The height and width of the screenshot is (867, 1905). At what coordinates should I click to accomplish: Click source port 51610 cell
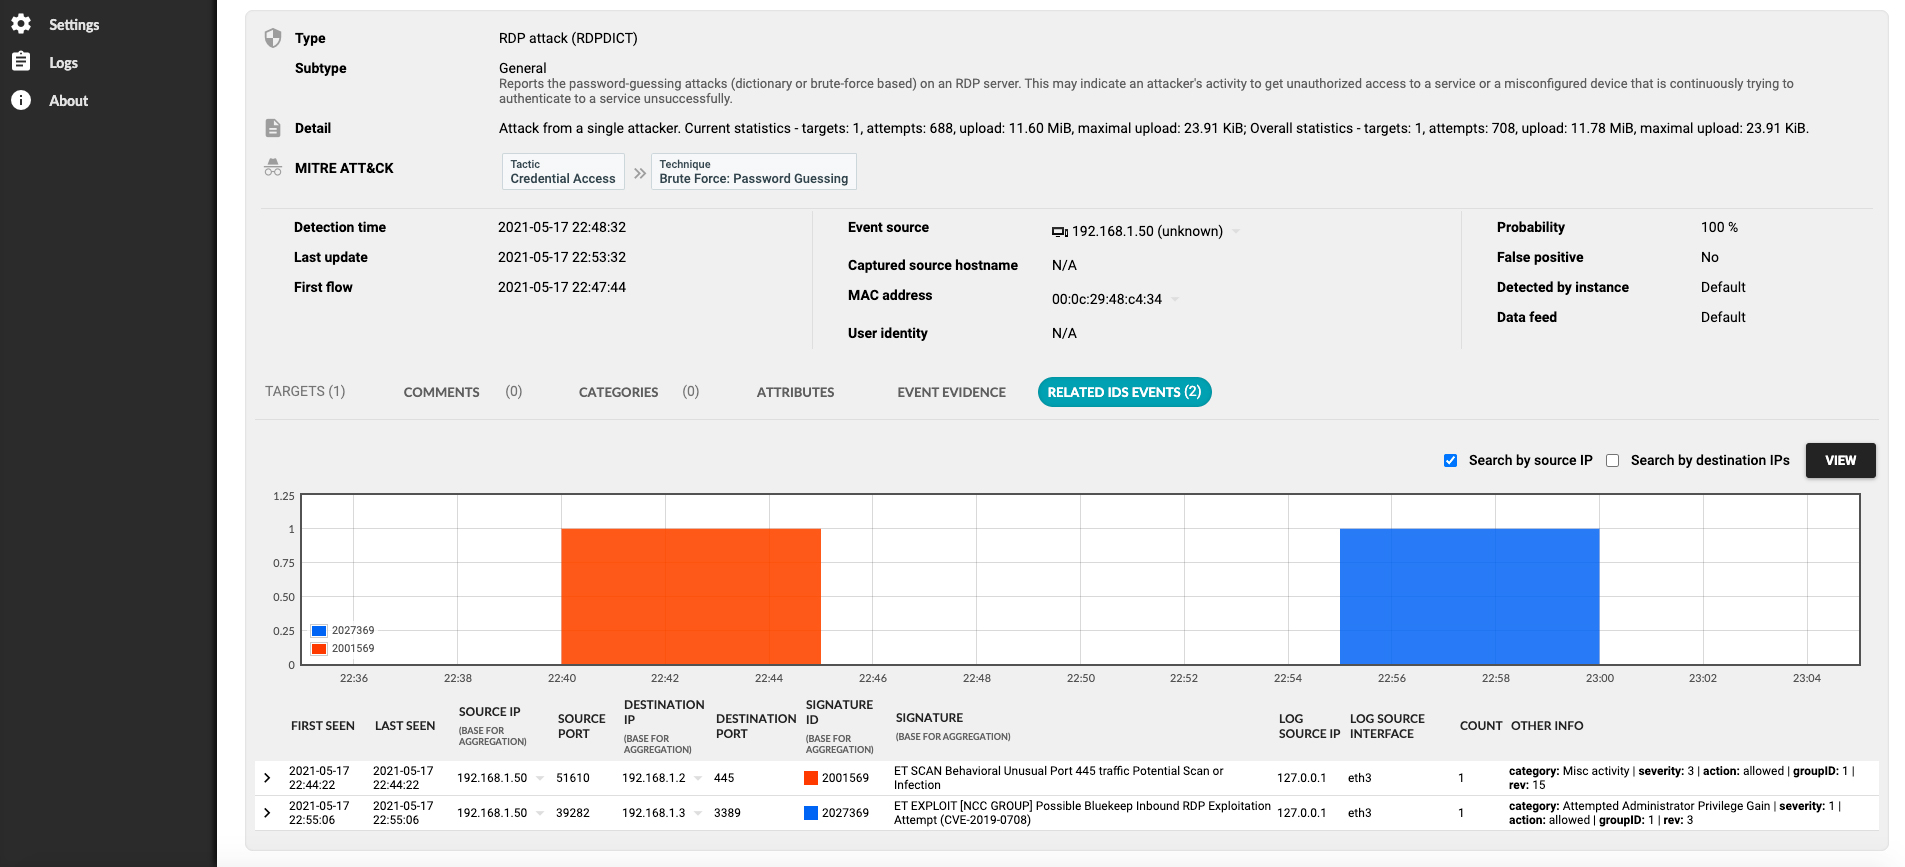click(573, 778)
